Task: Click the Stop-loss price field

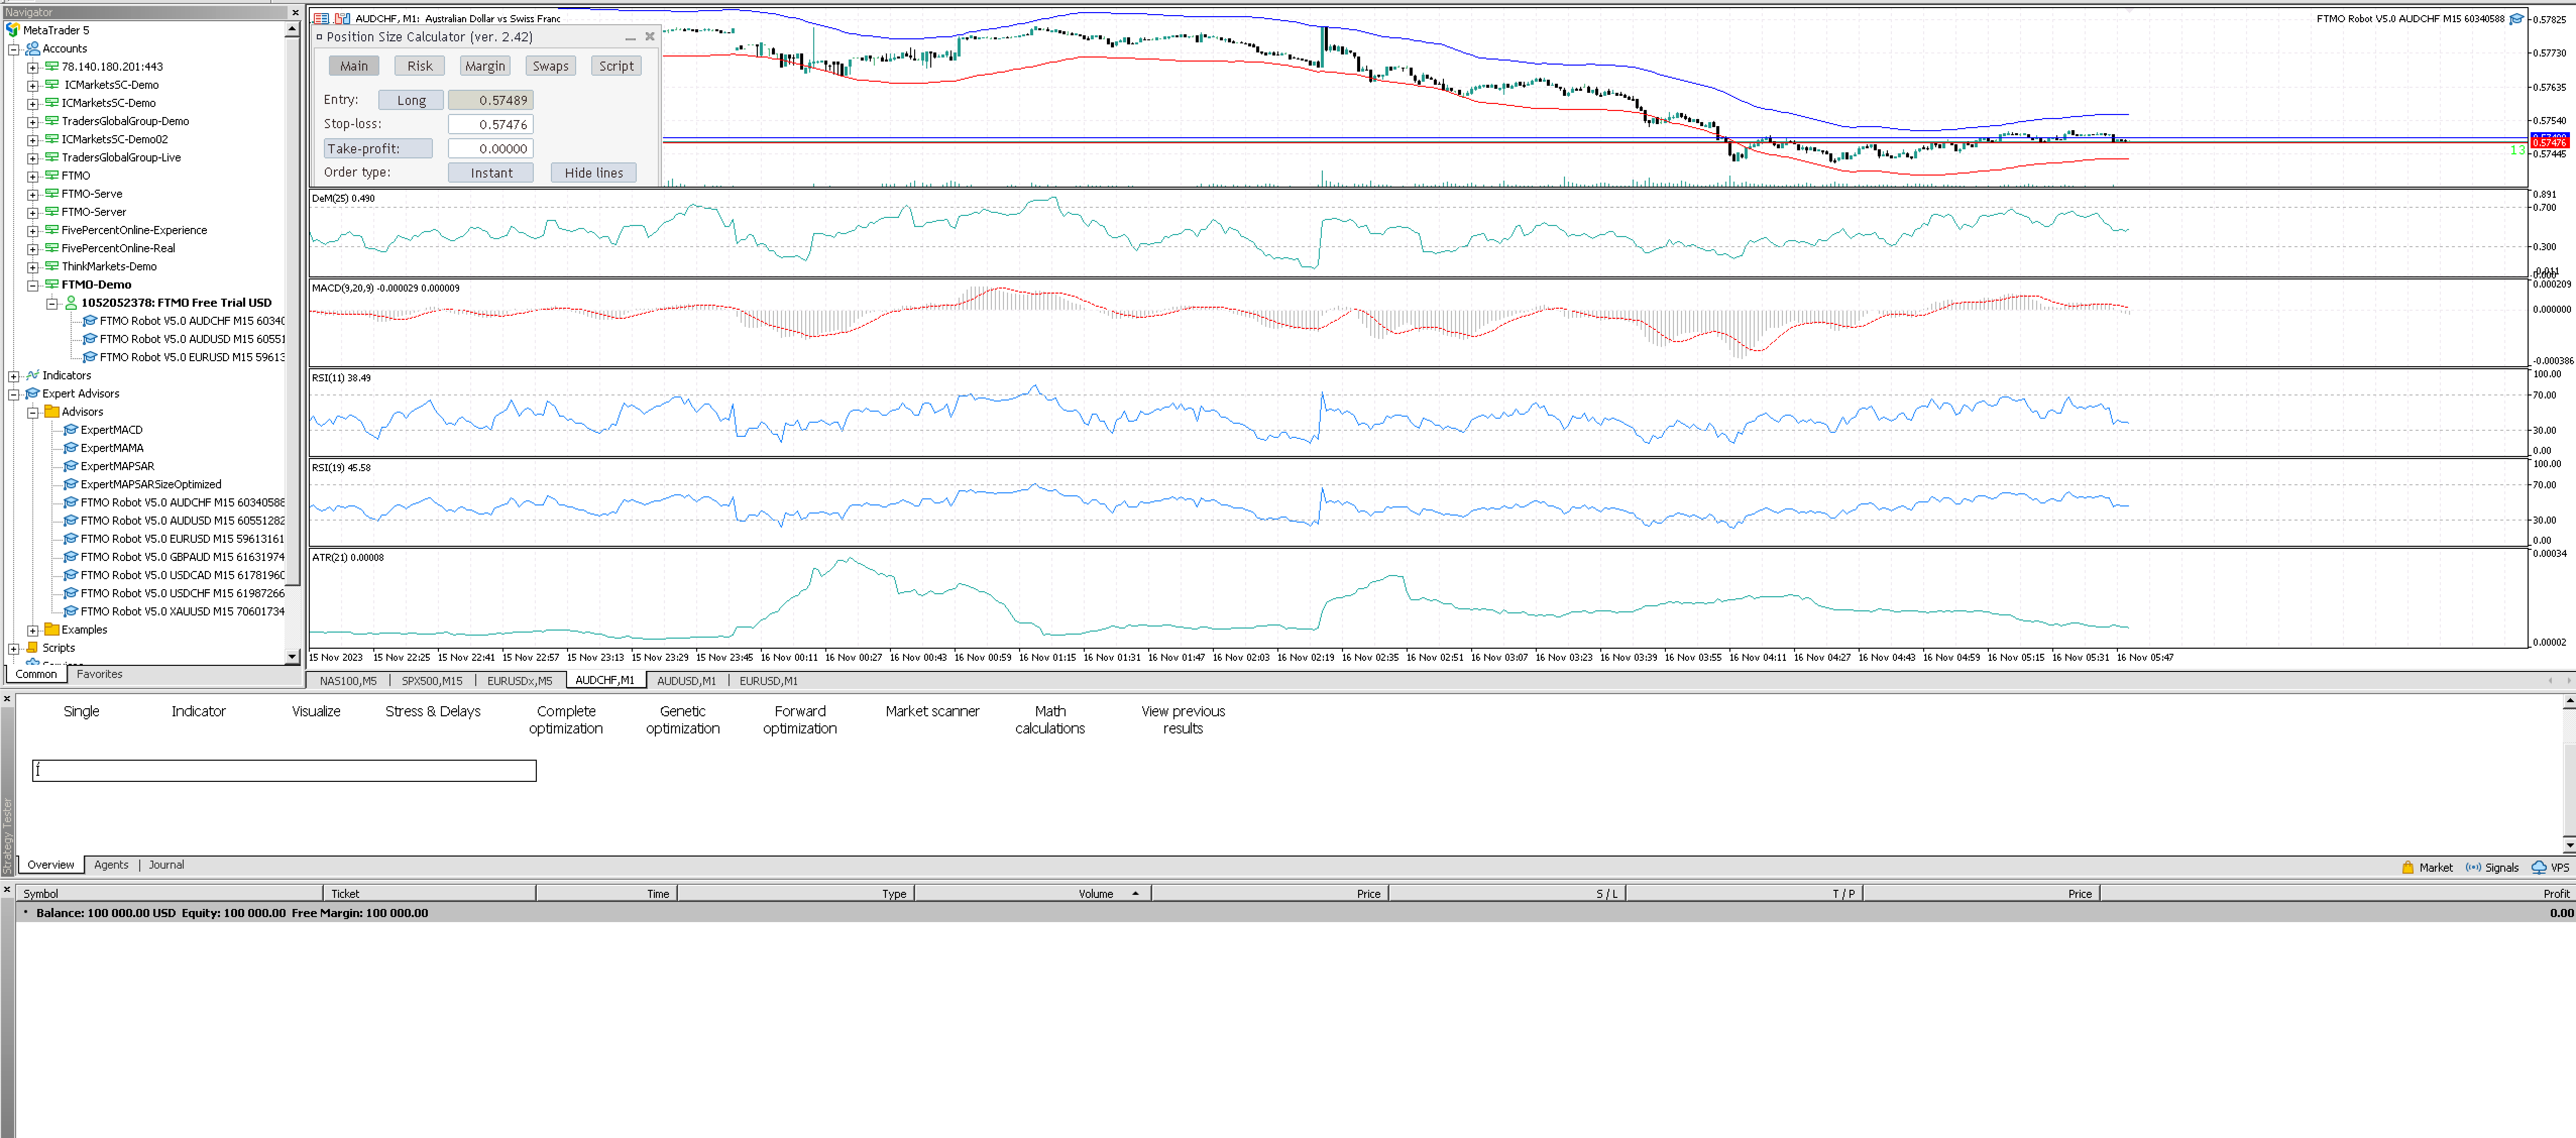Action: click(490, 124)
